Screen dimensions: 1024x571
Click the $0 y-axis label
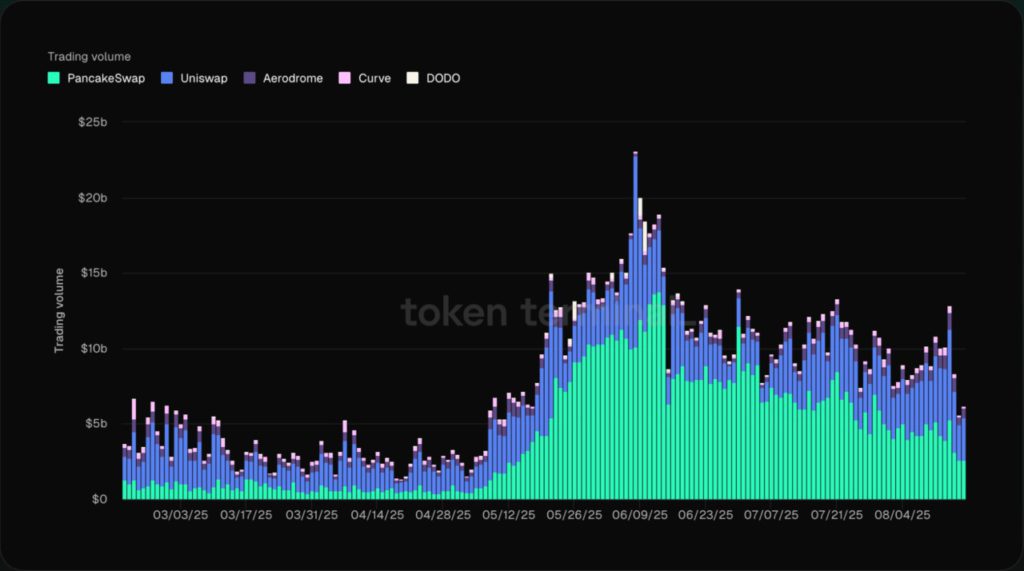coord(98,499)
